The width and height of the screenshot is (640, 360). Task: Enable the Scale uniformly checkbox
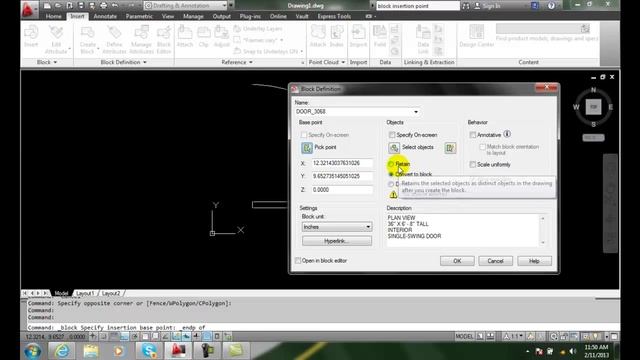click(x=473, y=164)
